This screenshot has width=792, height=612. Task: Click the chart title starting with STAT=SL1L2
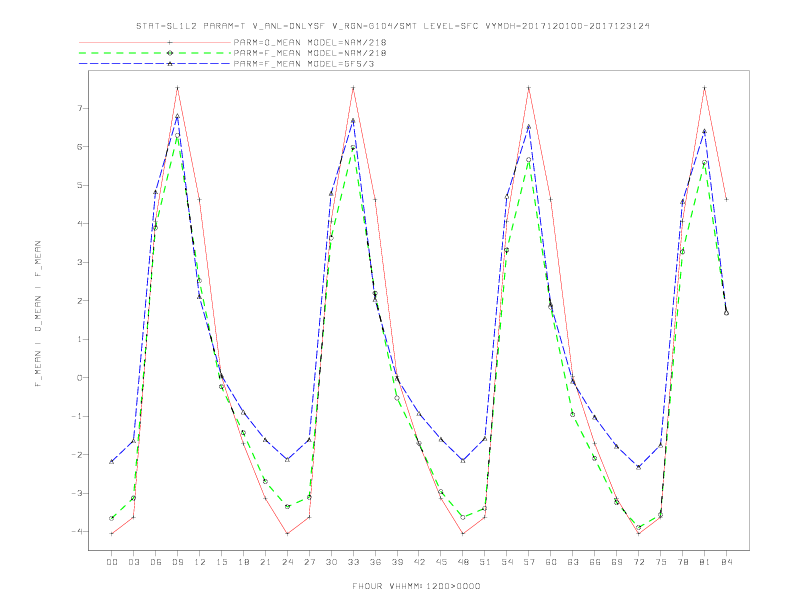point(392,26)
